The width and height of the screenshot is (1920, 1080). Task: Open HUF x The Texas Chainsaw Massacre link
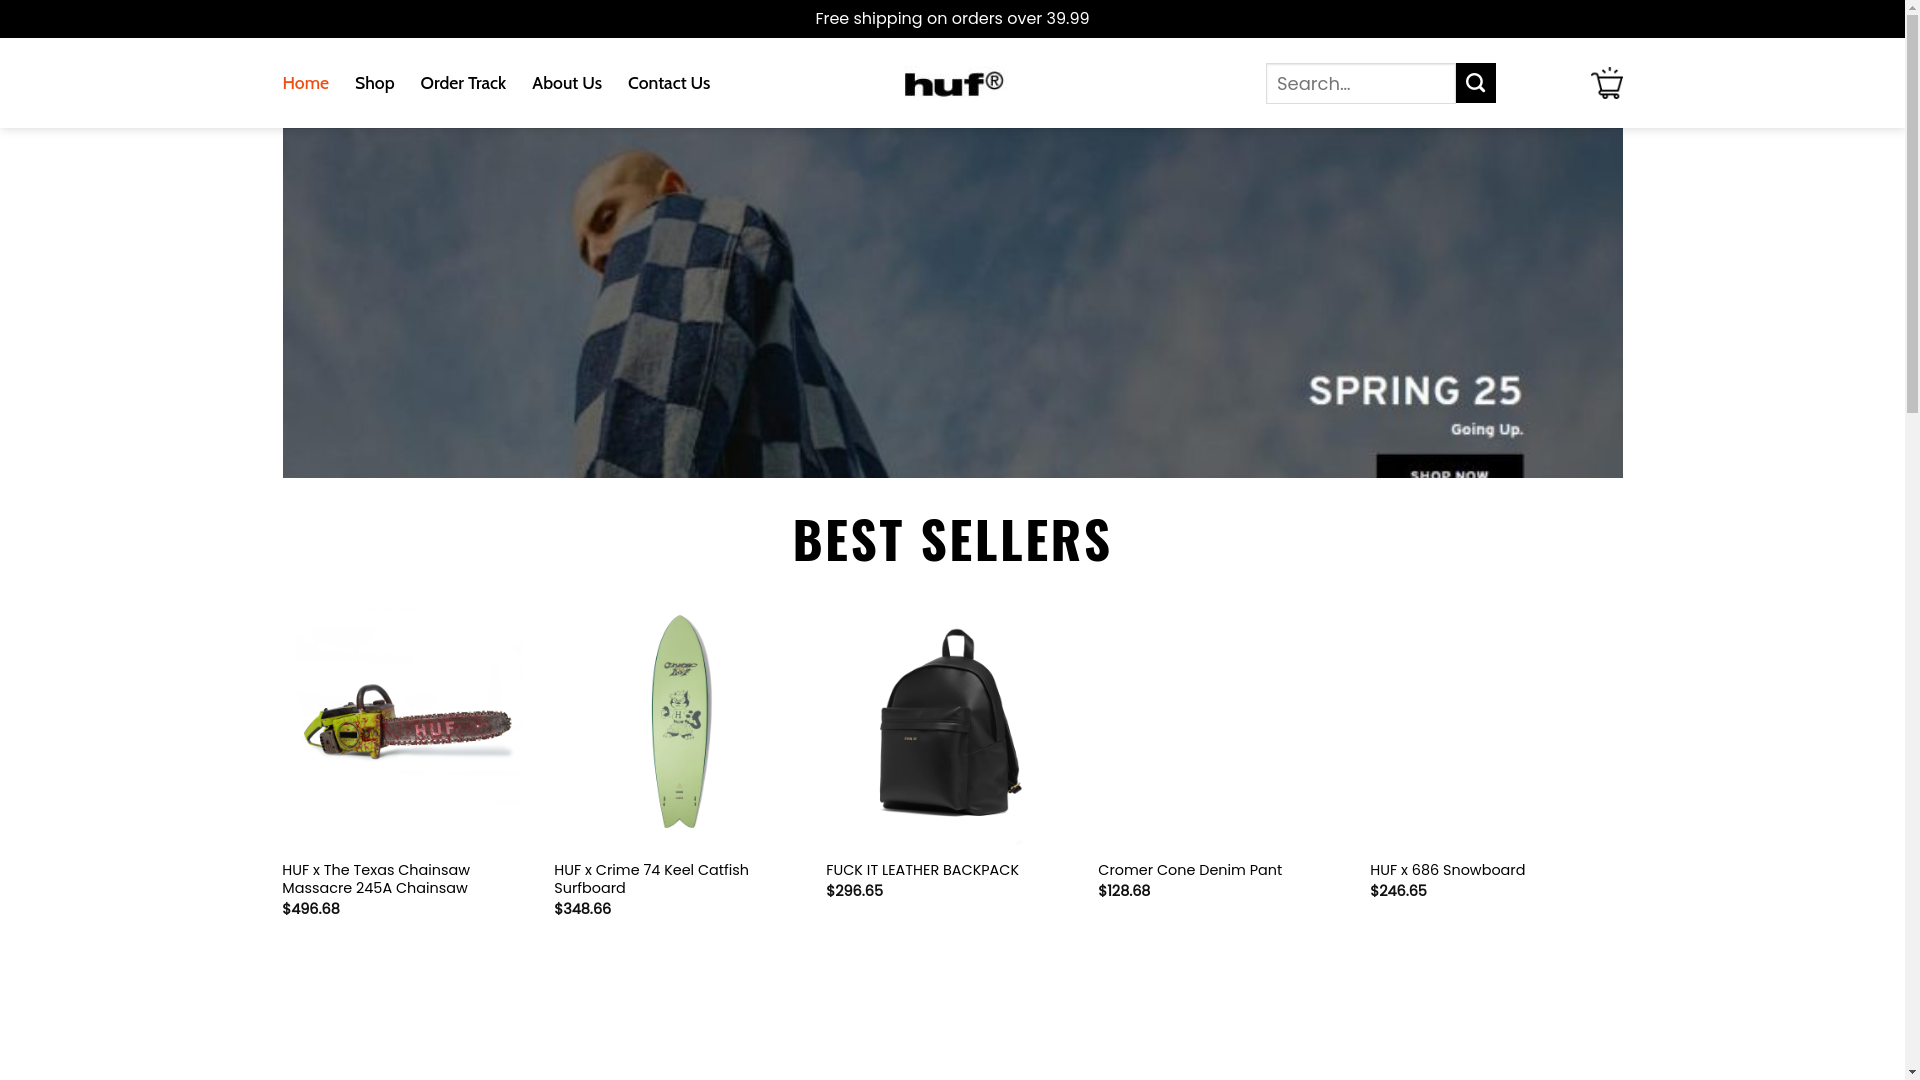(376, 879)
